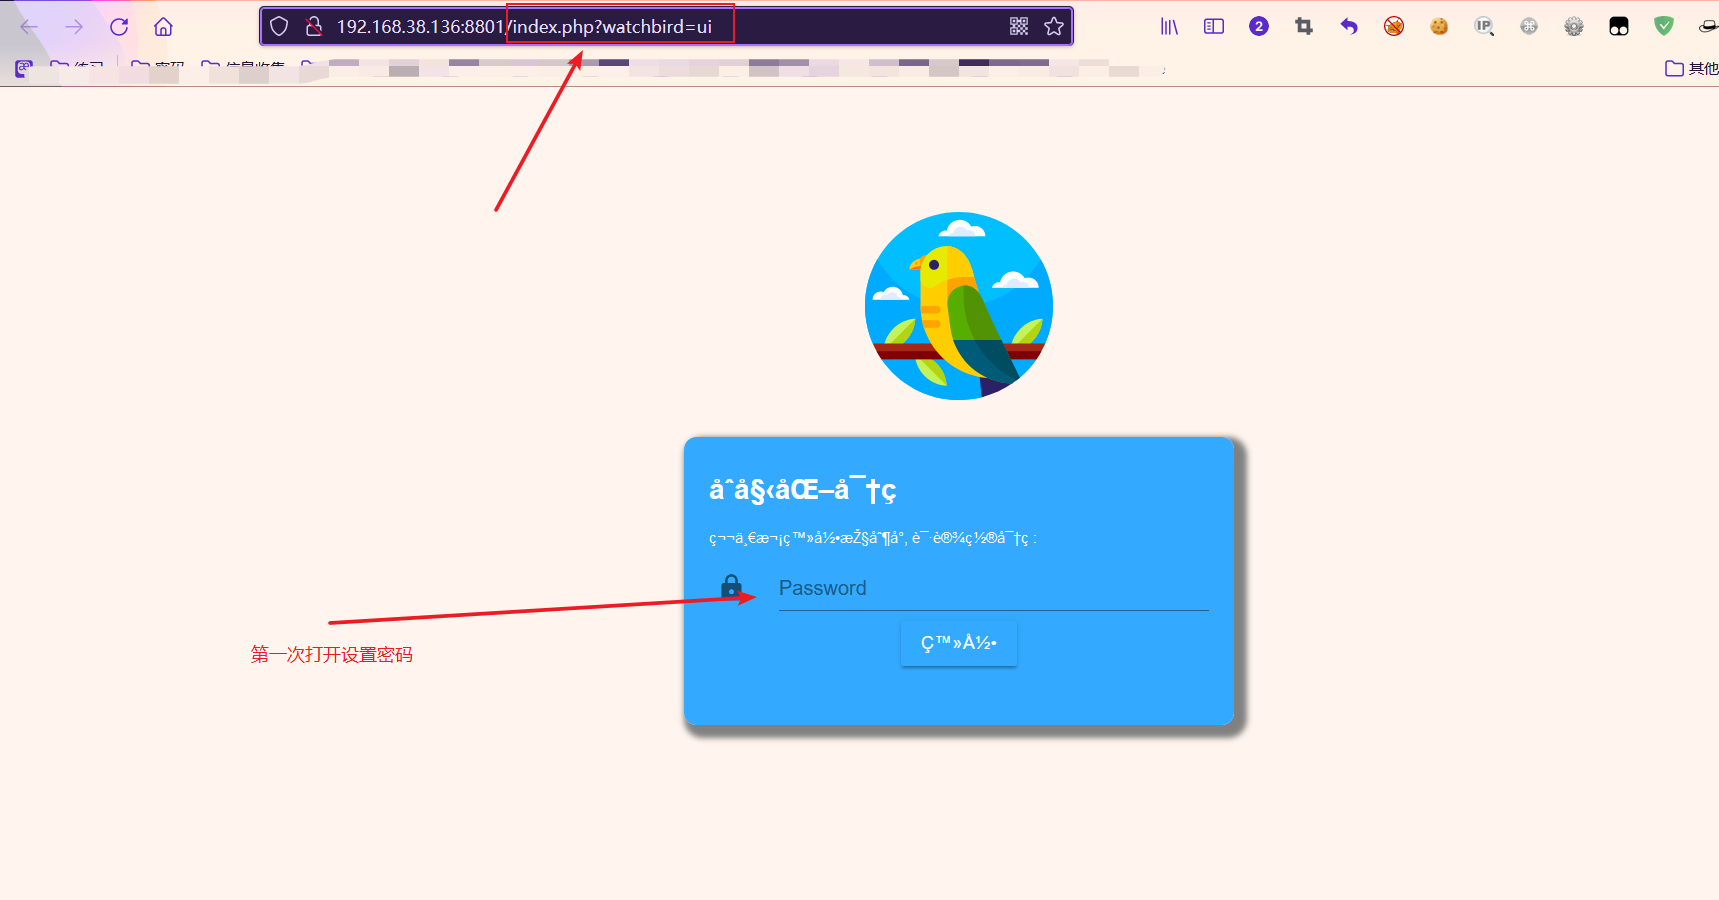Open the IP lookup magnifier extension
Viewport: 1719px width, 900px height.
tap(1484, 27)
